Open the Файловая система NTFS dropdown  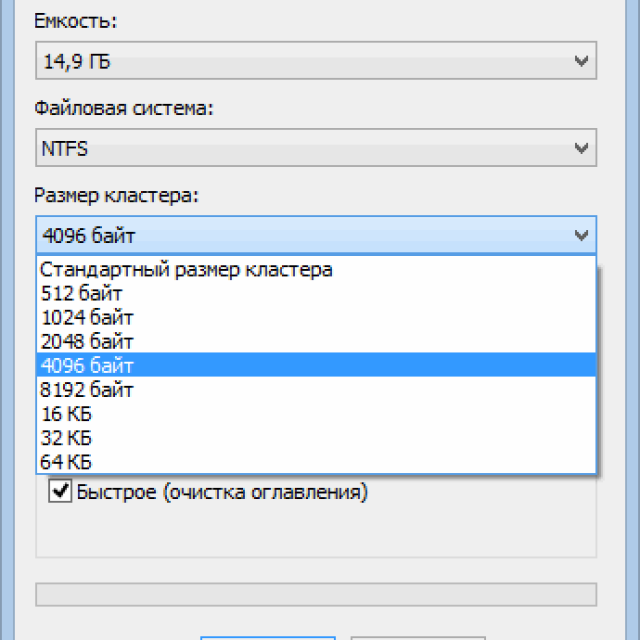[x=316, y=147]
